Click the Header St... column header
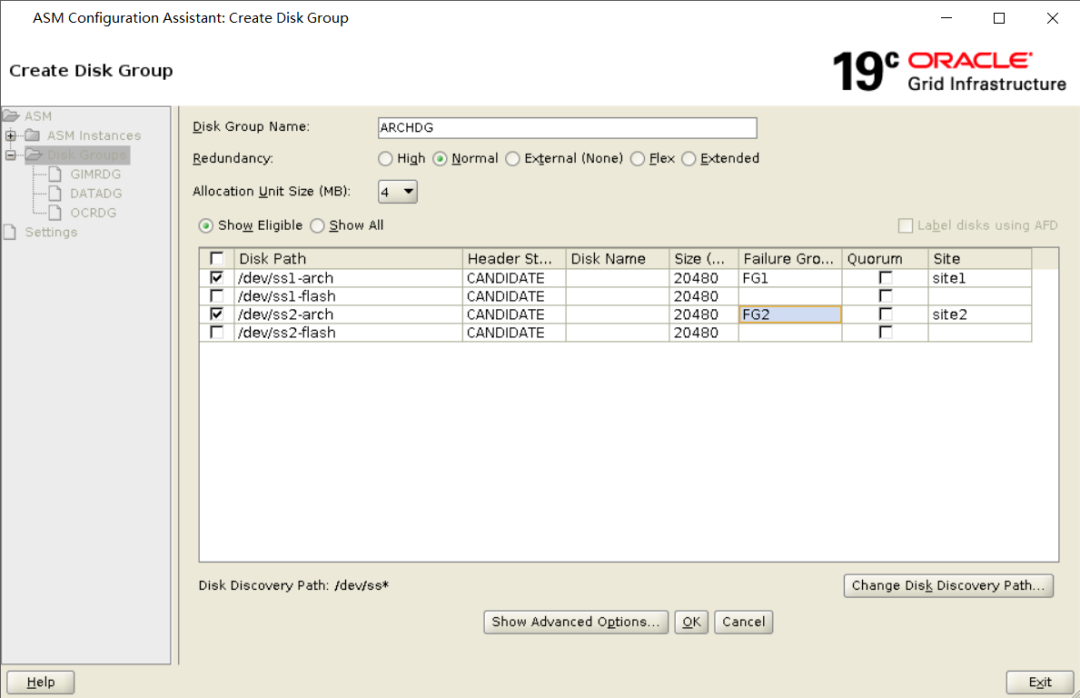Screen dimensions: 1080x698 pyautogui.click(x=514, y=258)
